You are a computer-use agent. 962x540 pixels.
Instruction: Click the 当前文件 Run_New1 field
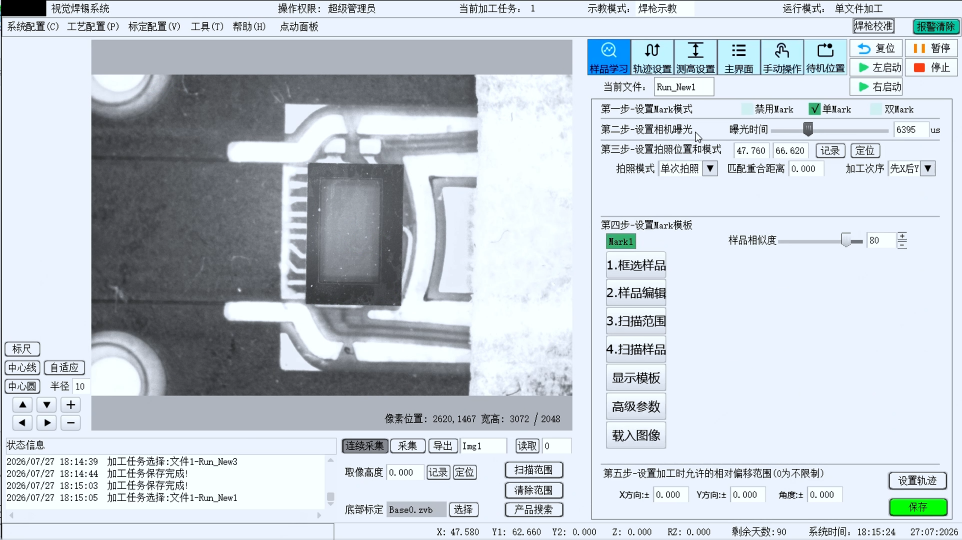(x=683, y=87)
